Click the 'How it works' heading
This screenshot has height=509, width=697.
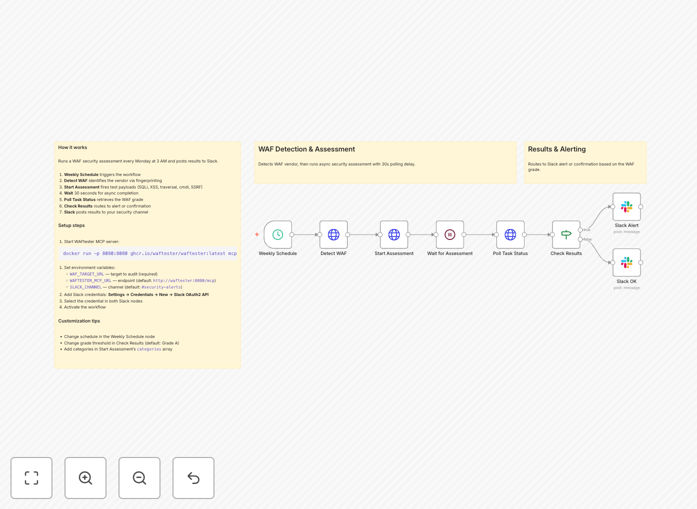point(72,148)
